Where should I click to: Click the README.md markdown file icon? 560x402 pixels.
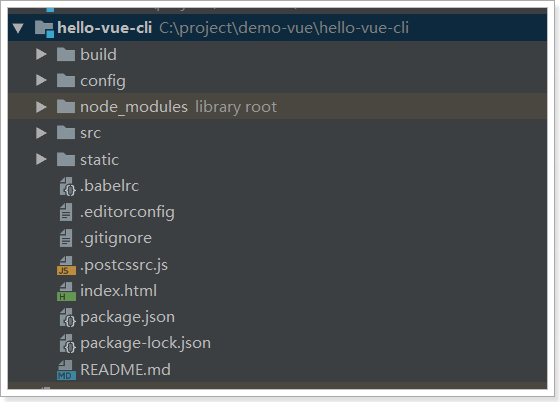66,370
